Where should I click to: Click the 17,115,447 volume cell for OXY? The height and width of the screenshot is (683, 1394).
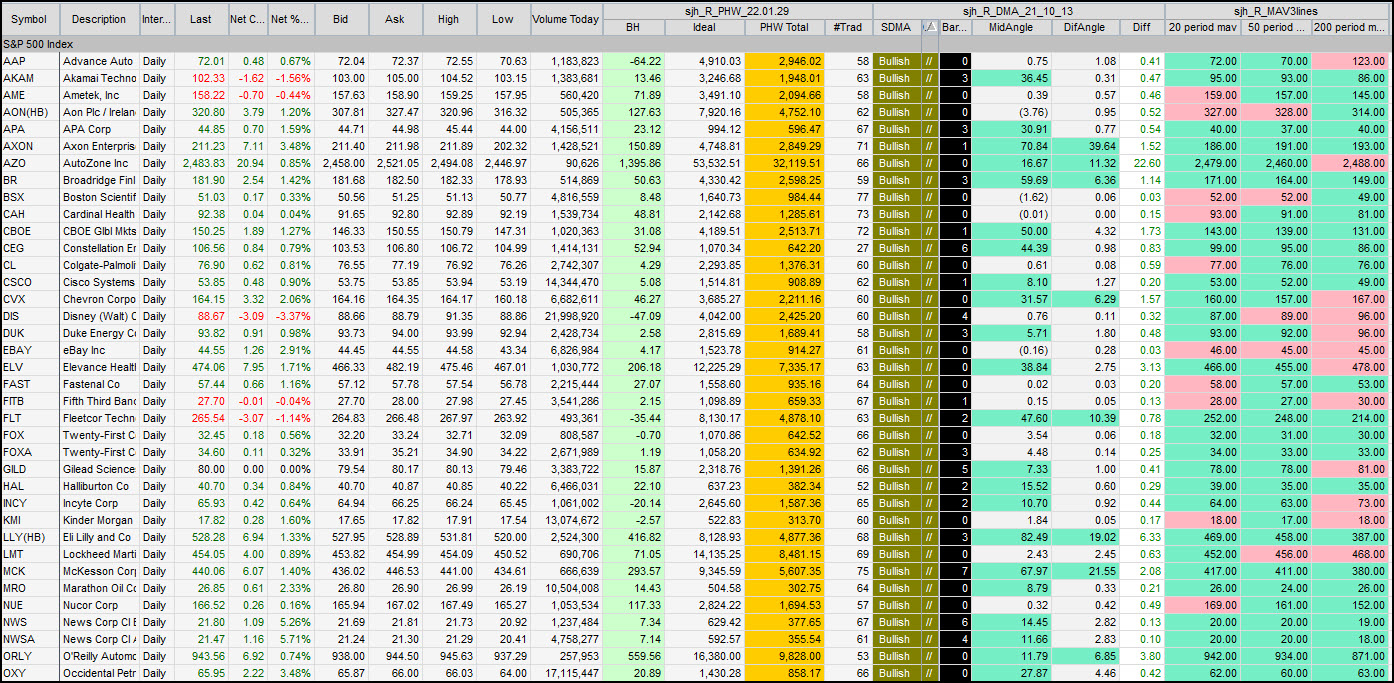coord(566,674)
